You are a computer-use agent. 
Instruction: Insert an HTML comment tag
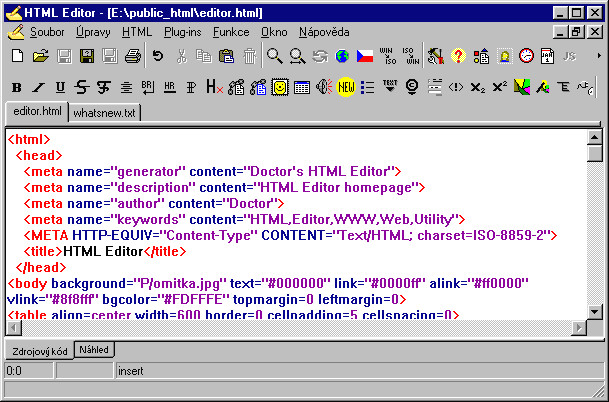pos(456,87)
